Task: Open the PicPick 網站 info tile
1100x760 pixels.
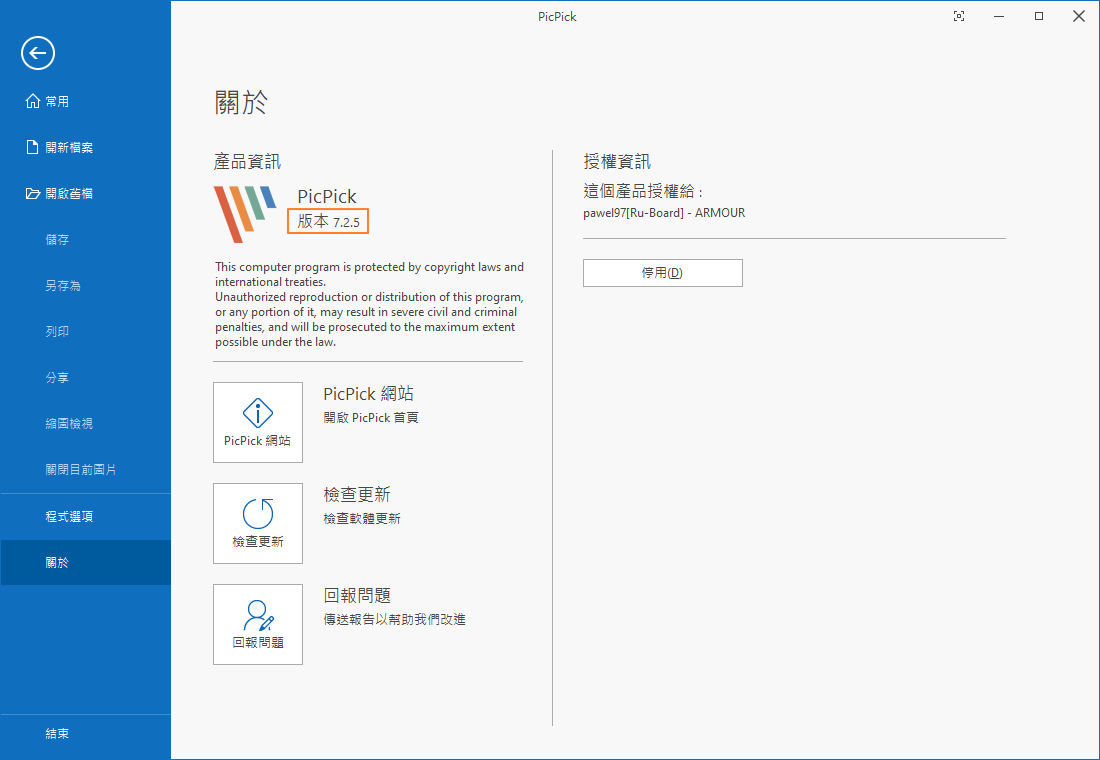Action: 257,422
